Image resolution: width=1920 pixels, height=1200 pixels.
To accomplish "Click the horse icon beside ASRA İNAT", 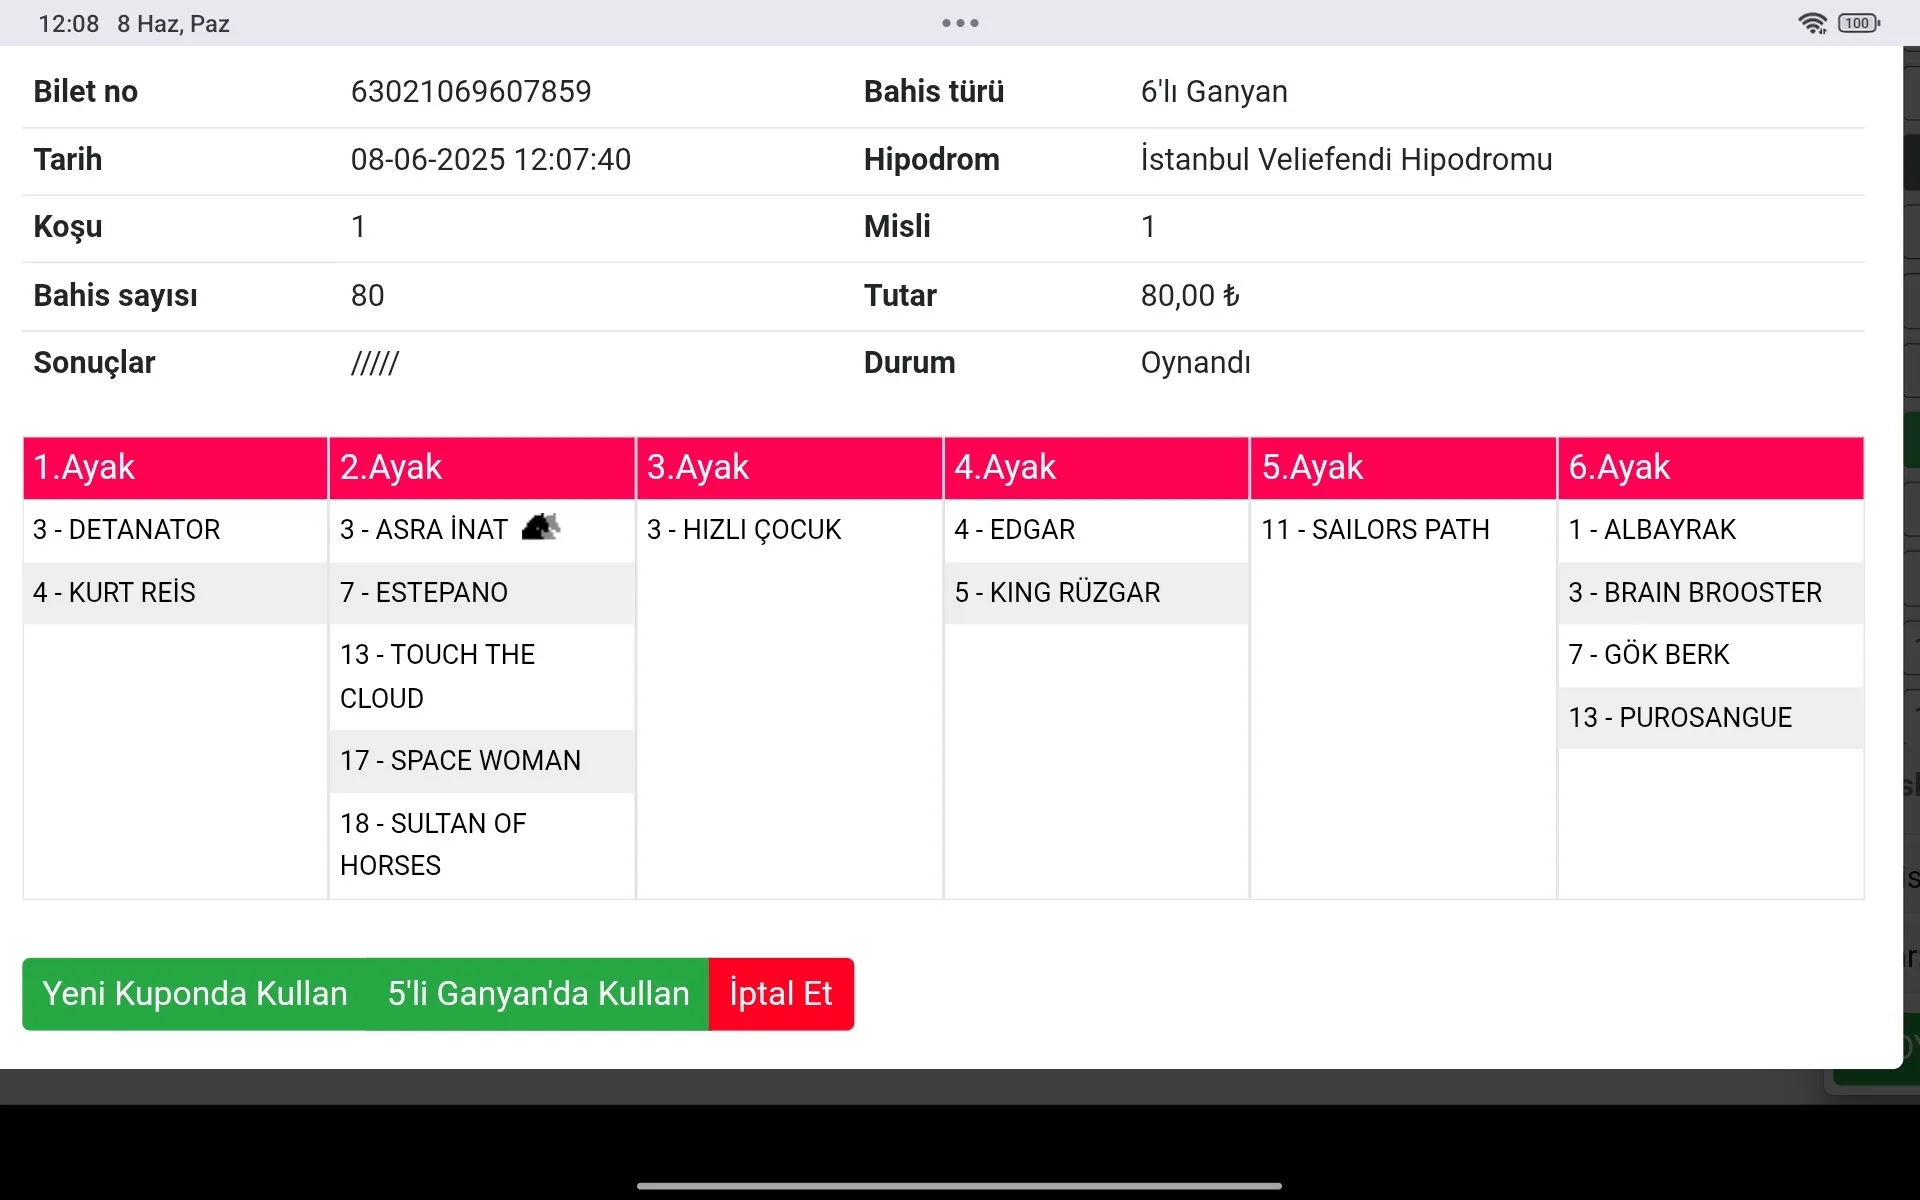I will point(541,526).
